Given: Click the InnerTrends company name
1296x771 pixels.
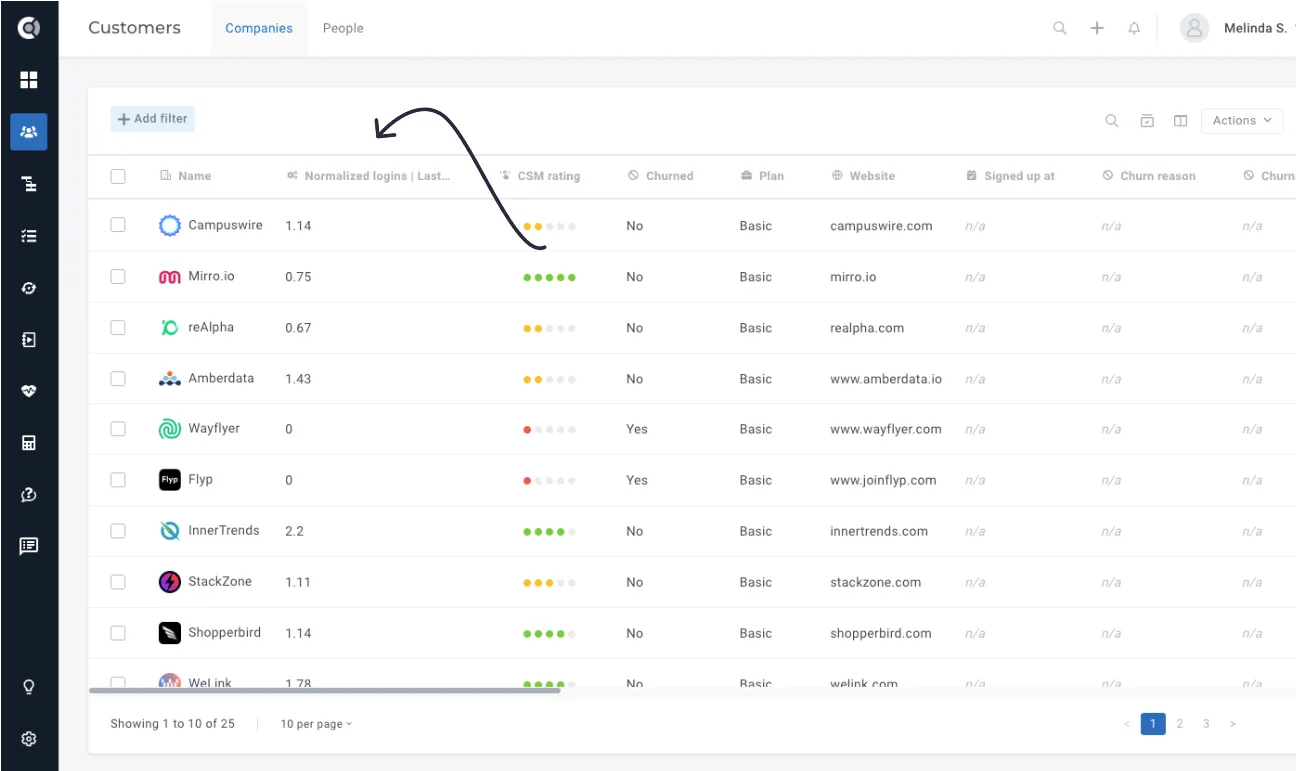Looking at the screenshot, I should coord(224,531).
